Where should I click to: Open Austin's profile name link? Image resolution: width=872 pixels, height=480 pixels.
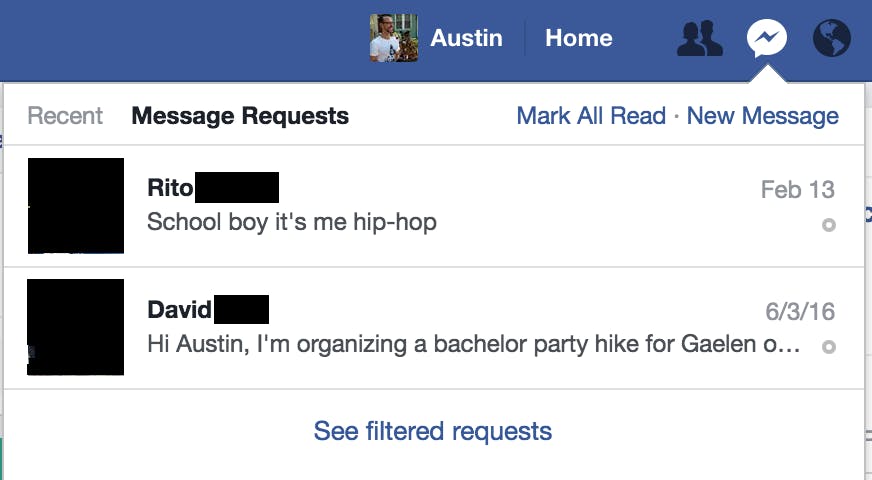(x=466, y=39)
